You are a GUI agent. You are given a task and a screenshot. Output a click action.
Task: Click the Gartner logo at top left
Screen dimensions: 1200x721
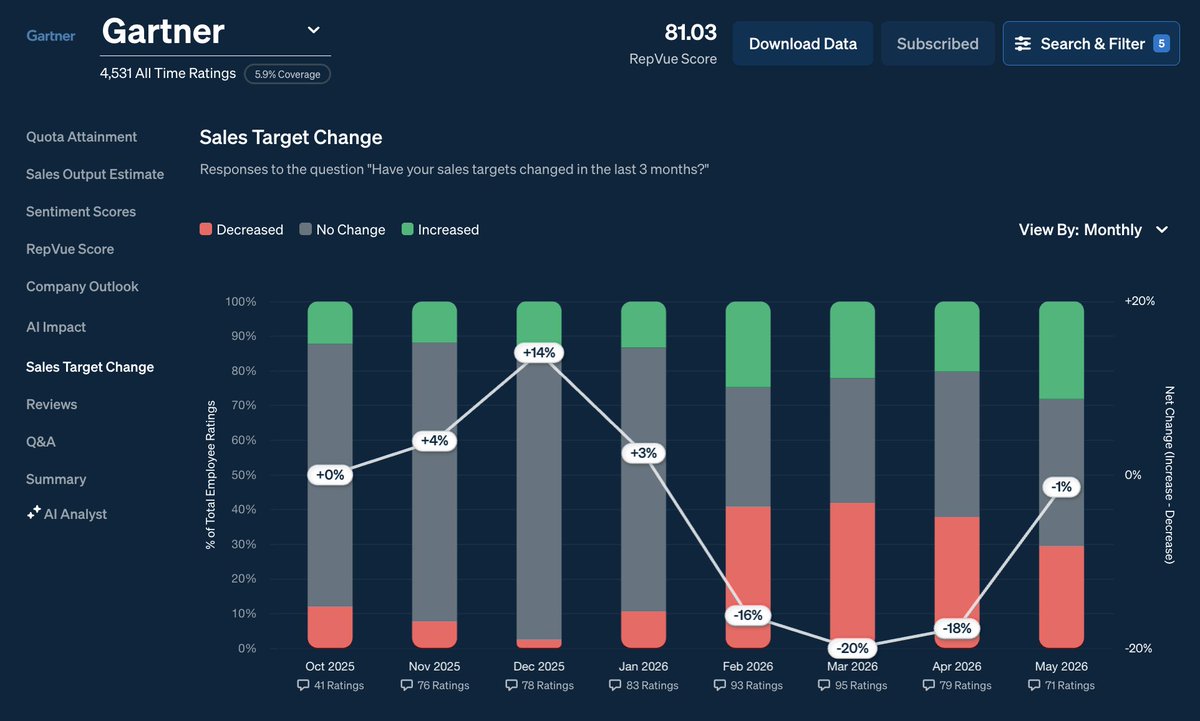point(51,36)
